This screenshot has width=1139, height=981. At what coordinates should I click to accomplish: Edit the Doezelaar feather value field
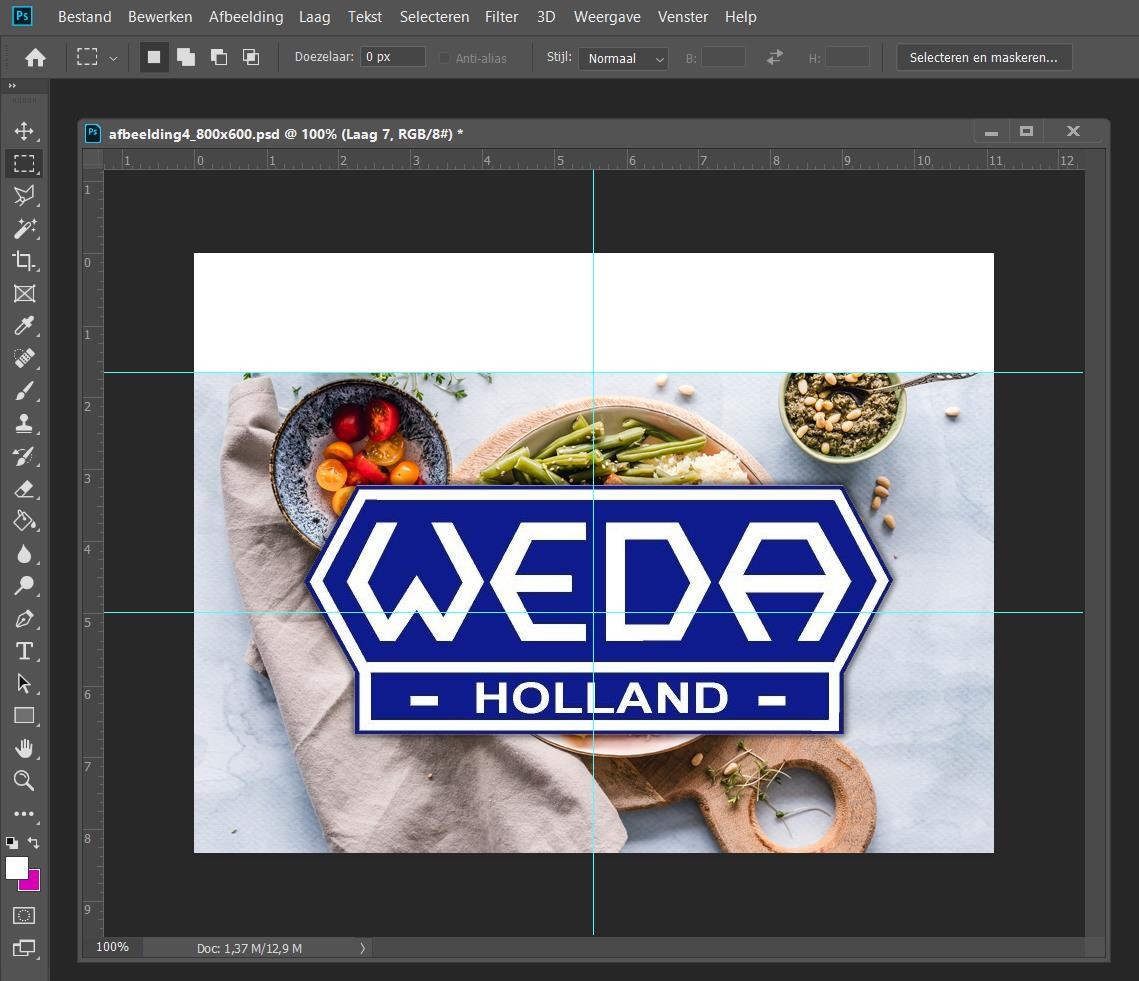pos(392,57)
